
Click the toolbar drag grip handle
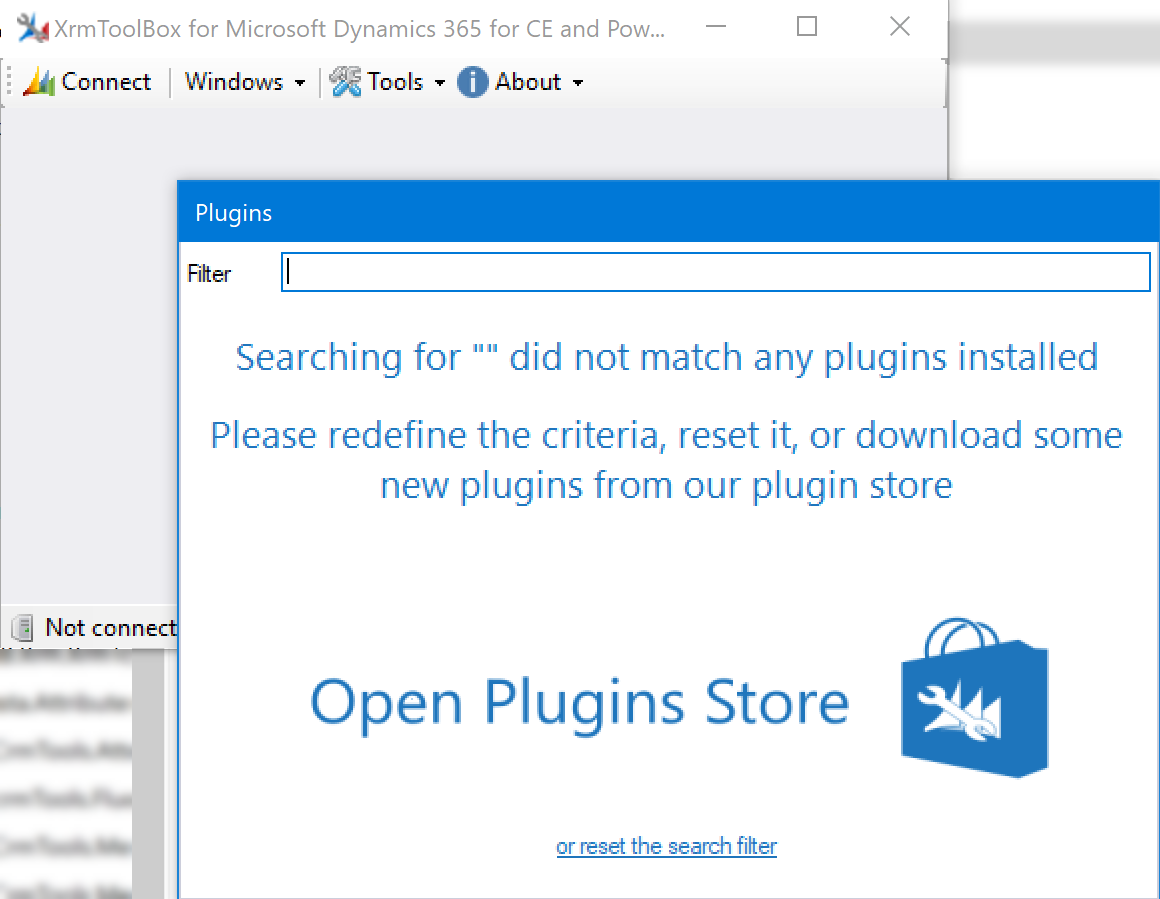(x=9, y=82)
